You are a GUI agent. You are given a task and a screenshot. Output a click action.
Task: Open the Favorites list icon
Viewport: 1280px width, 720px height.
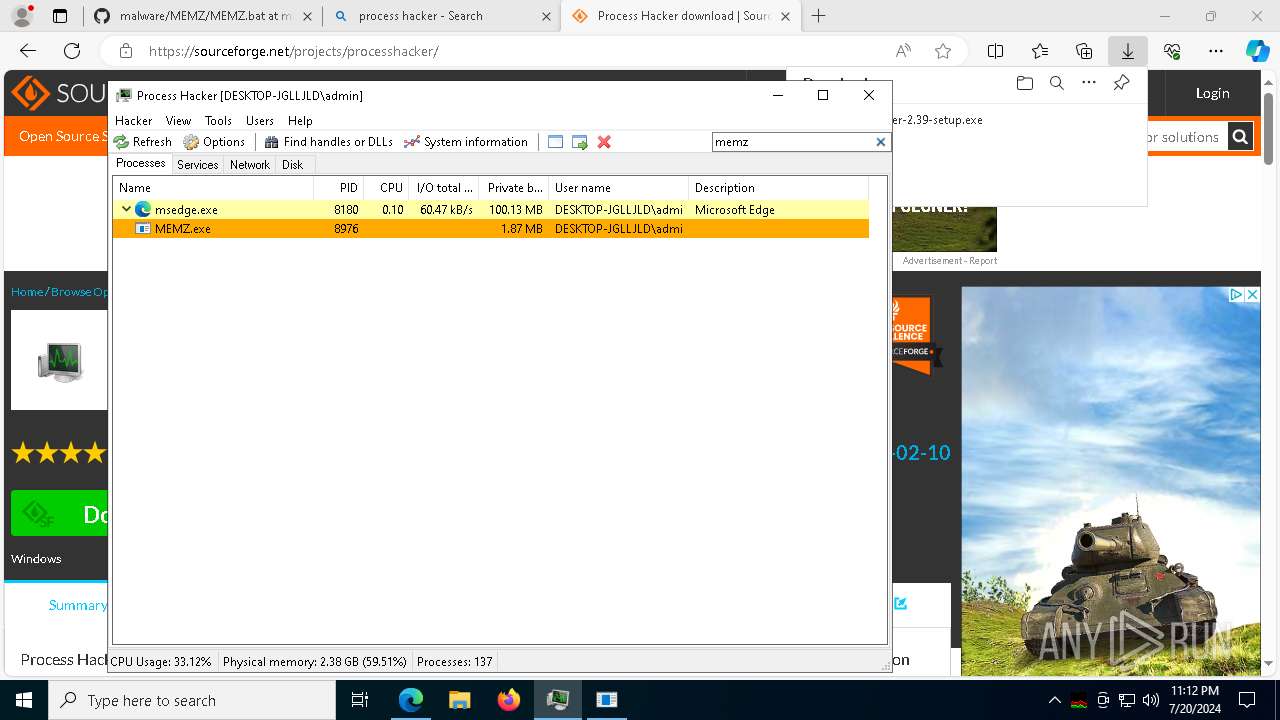coord(1040,51)
